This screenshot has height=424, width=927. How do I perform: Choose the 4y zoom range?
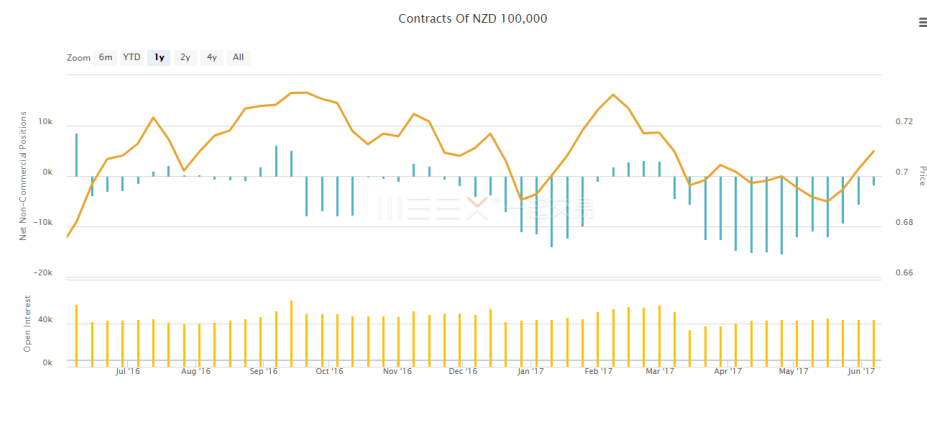point(212,57)
